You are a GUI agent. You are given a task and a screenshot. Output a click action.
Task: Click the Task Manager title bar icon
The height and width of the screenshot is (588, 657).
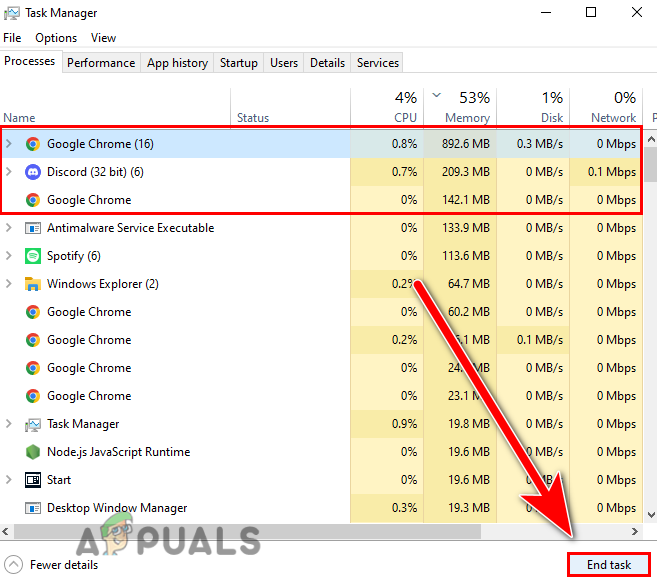11,13
